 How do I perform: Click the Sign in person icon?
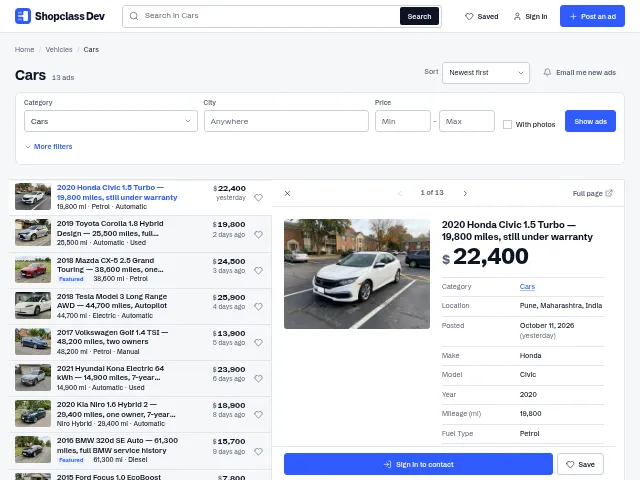pyautogui.click(x=517, y=16)
